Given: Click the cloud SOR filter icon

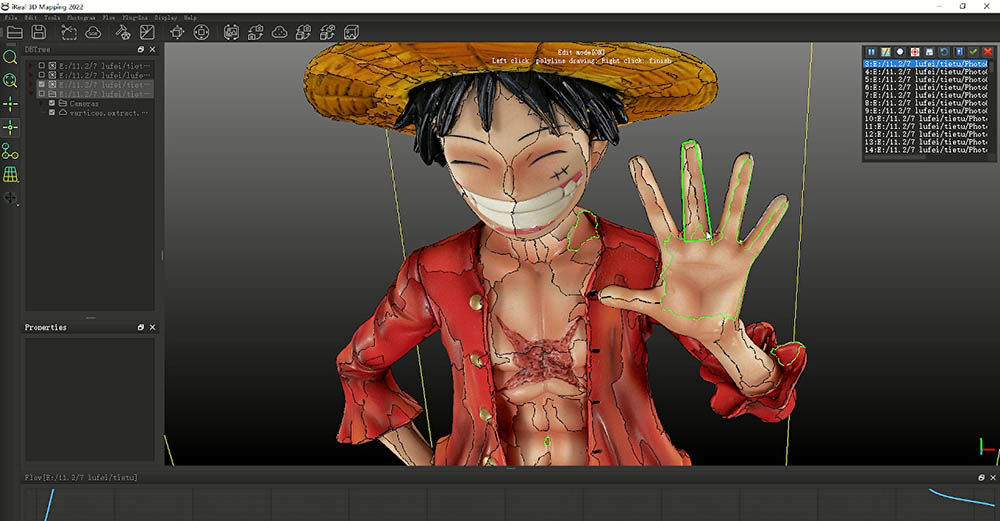Looking at the screenshot, I should (93, 33).
